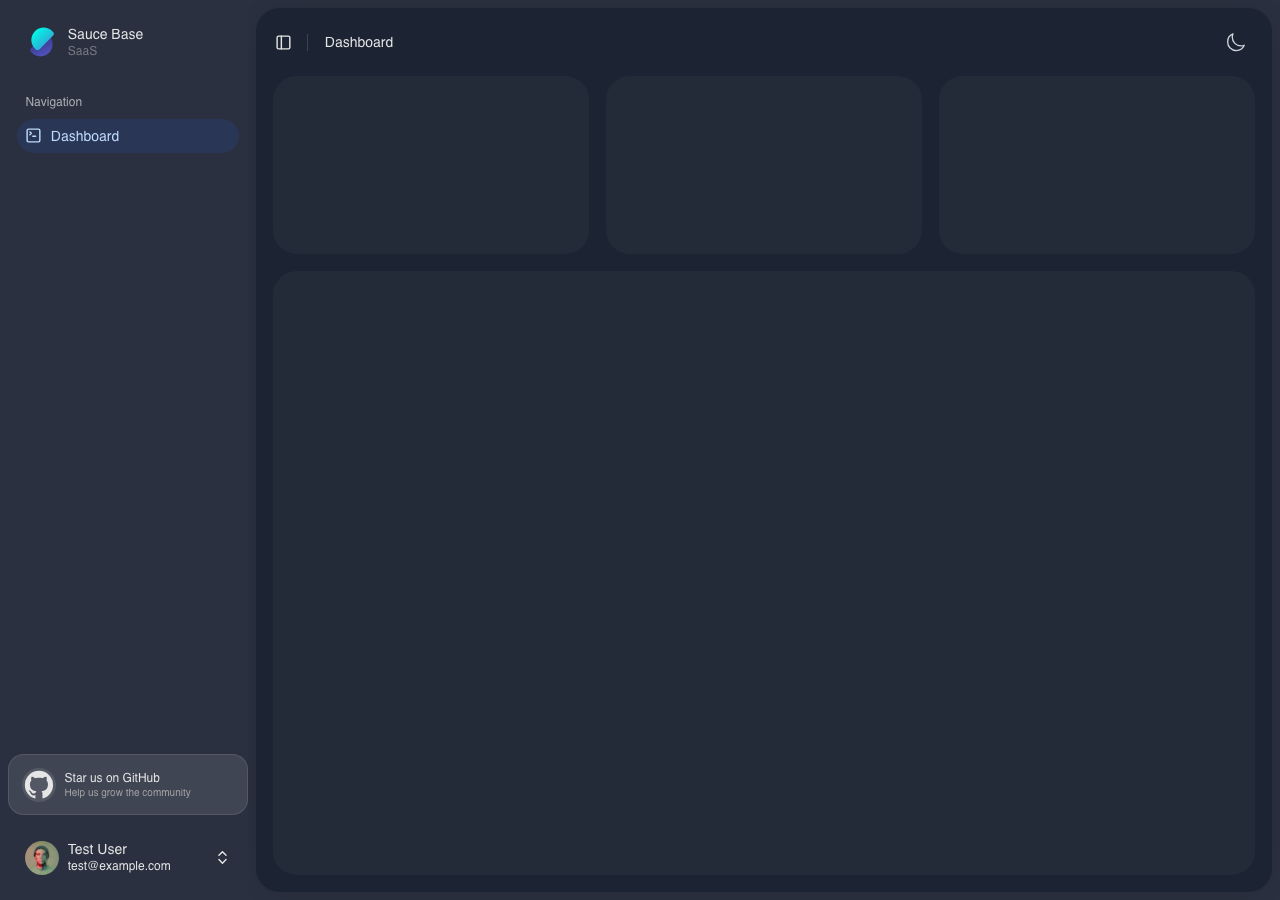The height and width of the screenshot is (900, 1280).
Task: Toggle dark mode with the moon icon
Action: click(1236, 42)
